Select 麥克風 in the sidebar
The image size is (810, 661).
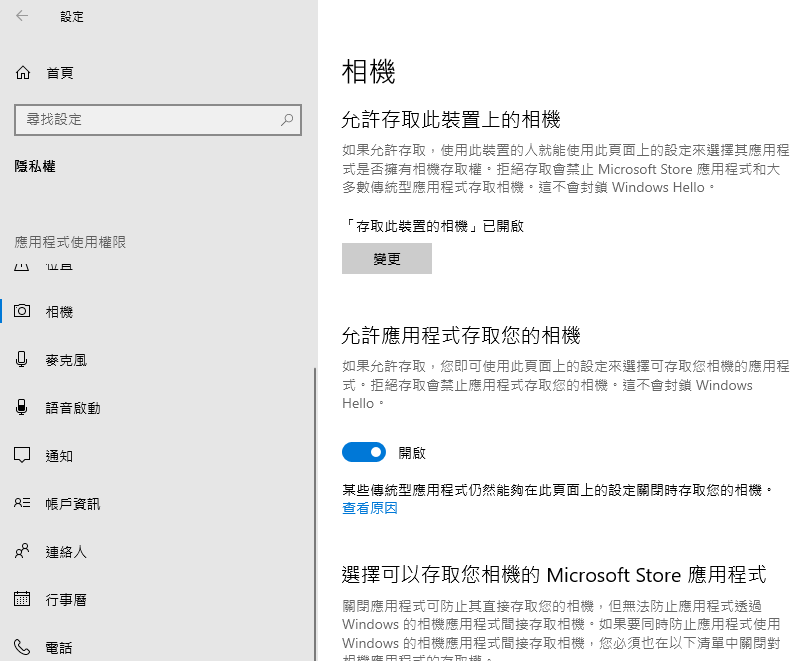(66, 360)
